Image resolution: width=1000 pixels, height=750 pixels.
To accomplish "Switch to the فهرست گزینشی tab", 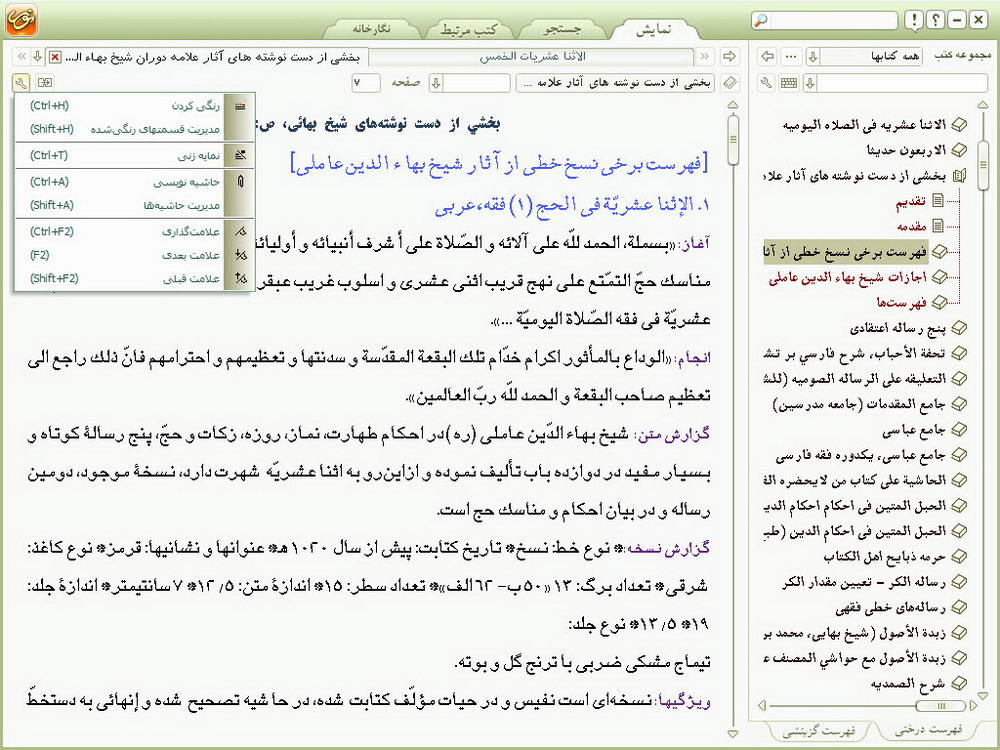I will [x=818, y=731].
